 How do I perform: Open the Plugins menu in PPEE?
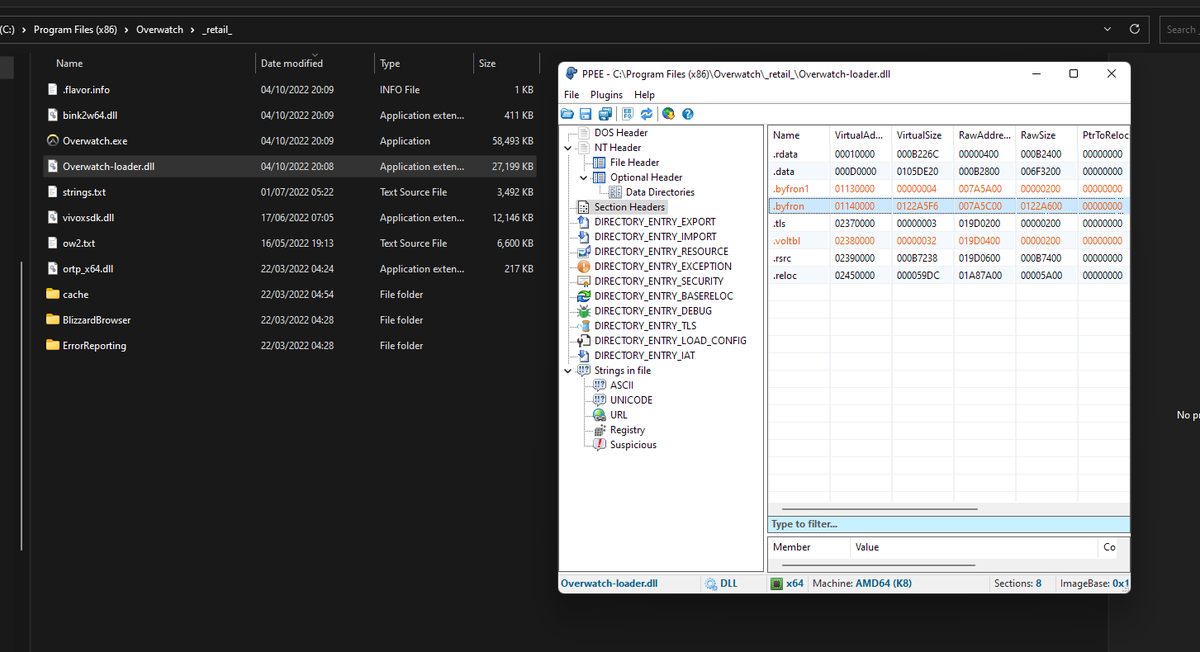point(607,95)
